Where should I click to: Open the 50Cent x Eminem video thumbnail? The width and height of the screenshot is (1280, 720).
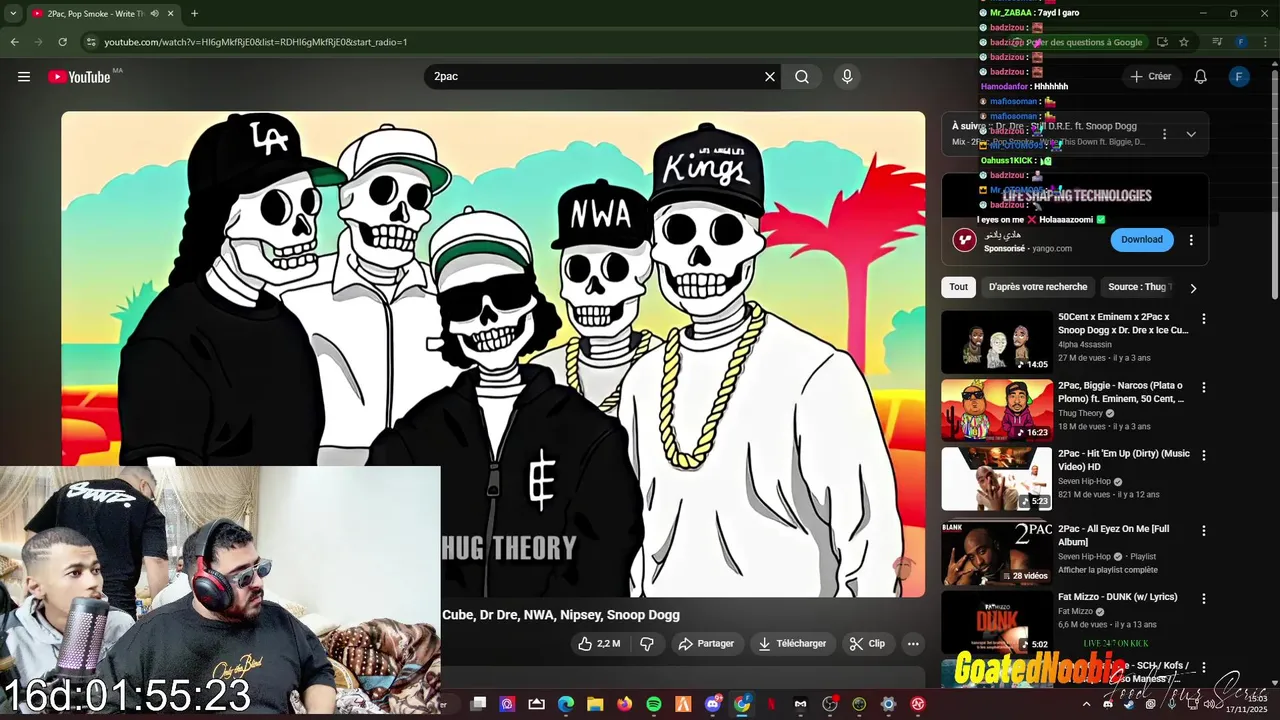996,342
